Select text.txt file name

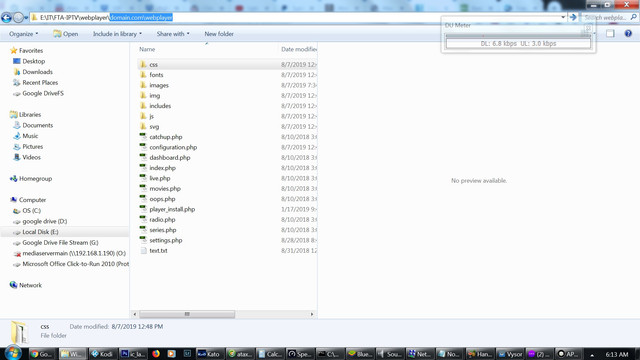(158, 251)
